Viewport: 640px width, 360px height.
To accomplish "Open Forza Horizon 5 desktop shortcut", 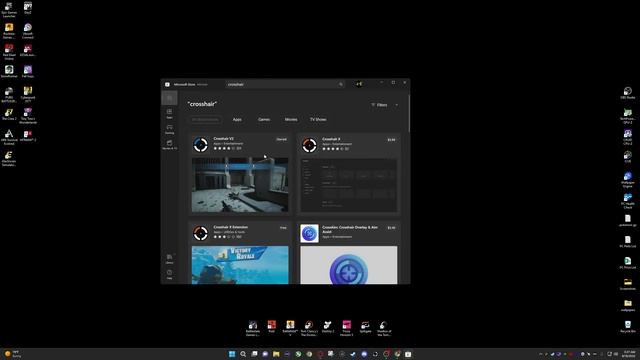I will (347, 328).
